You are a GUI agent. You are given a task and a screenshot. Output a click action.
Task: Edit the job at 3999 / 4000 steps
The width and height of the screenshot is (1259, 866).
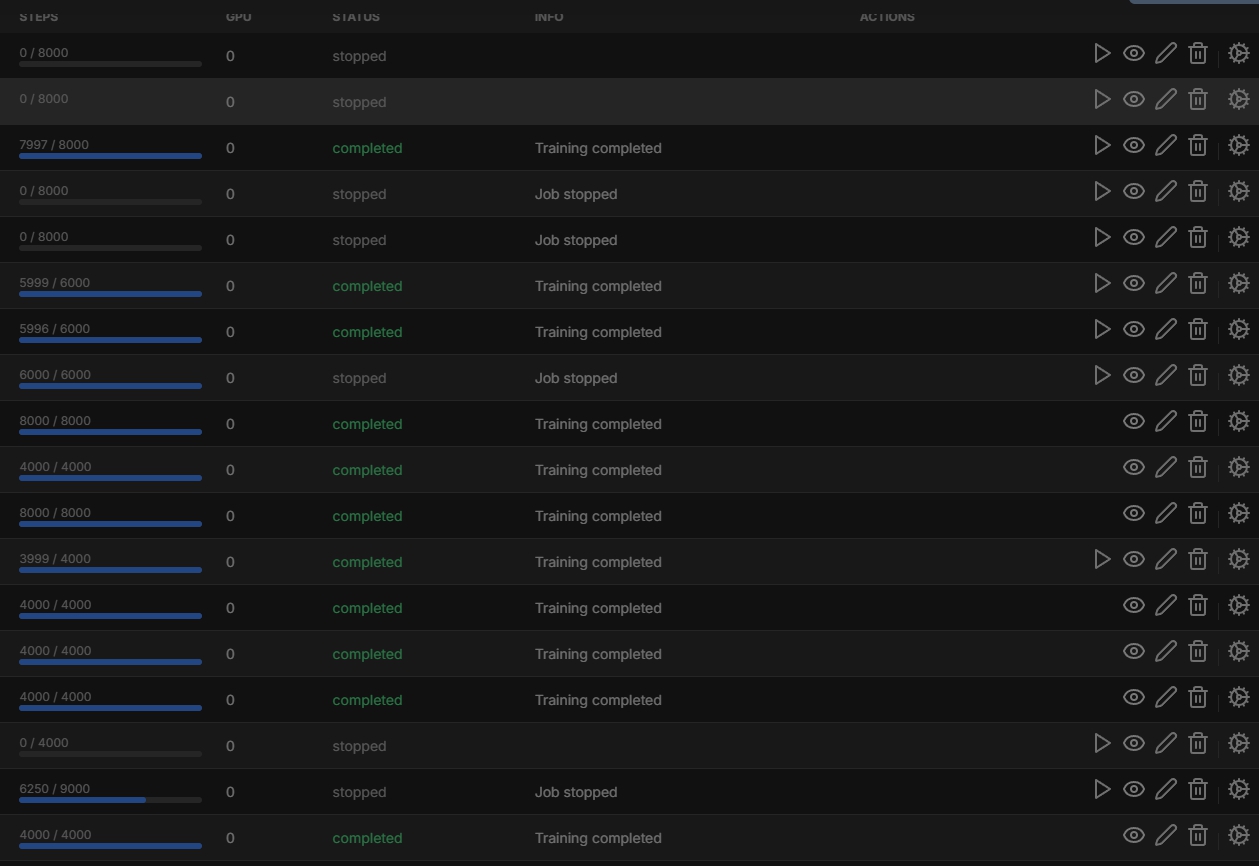point(1166,559)
